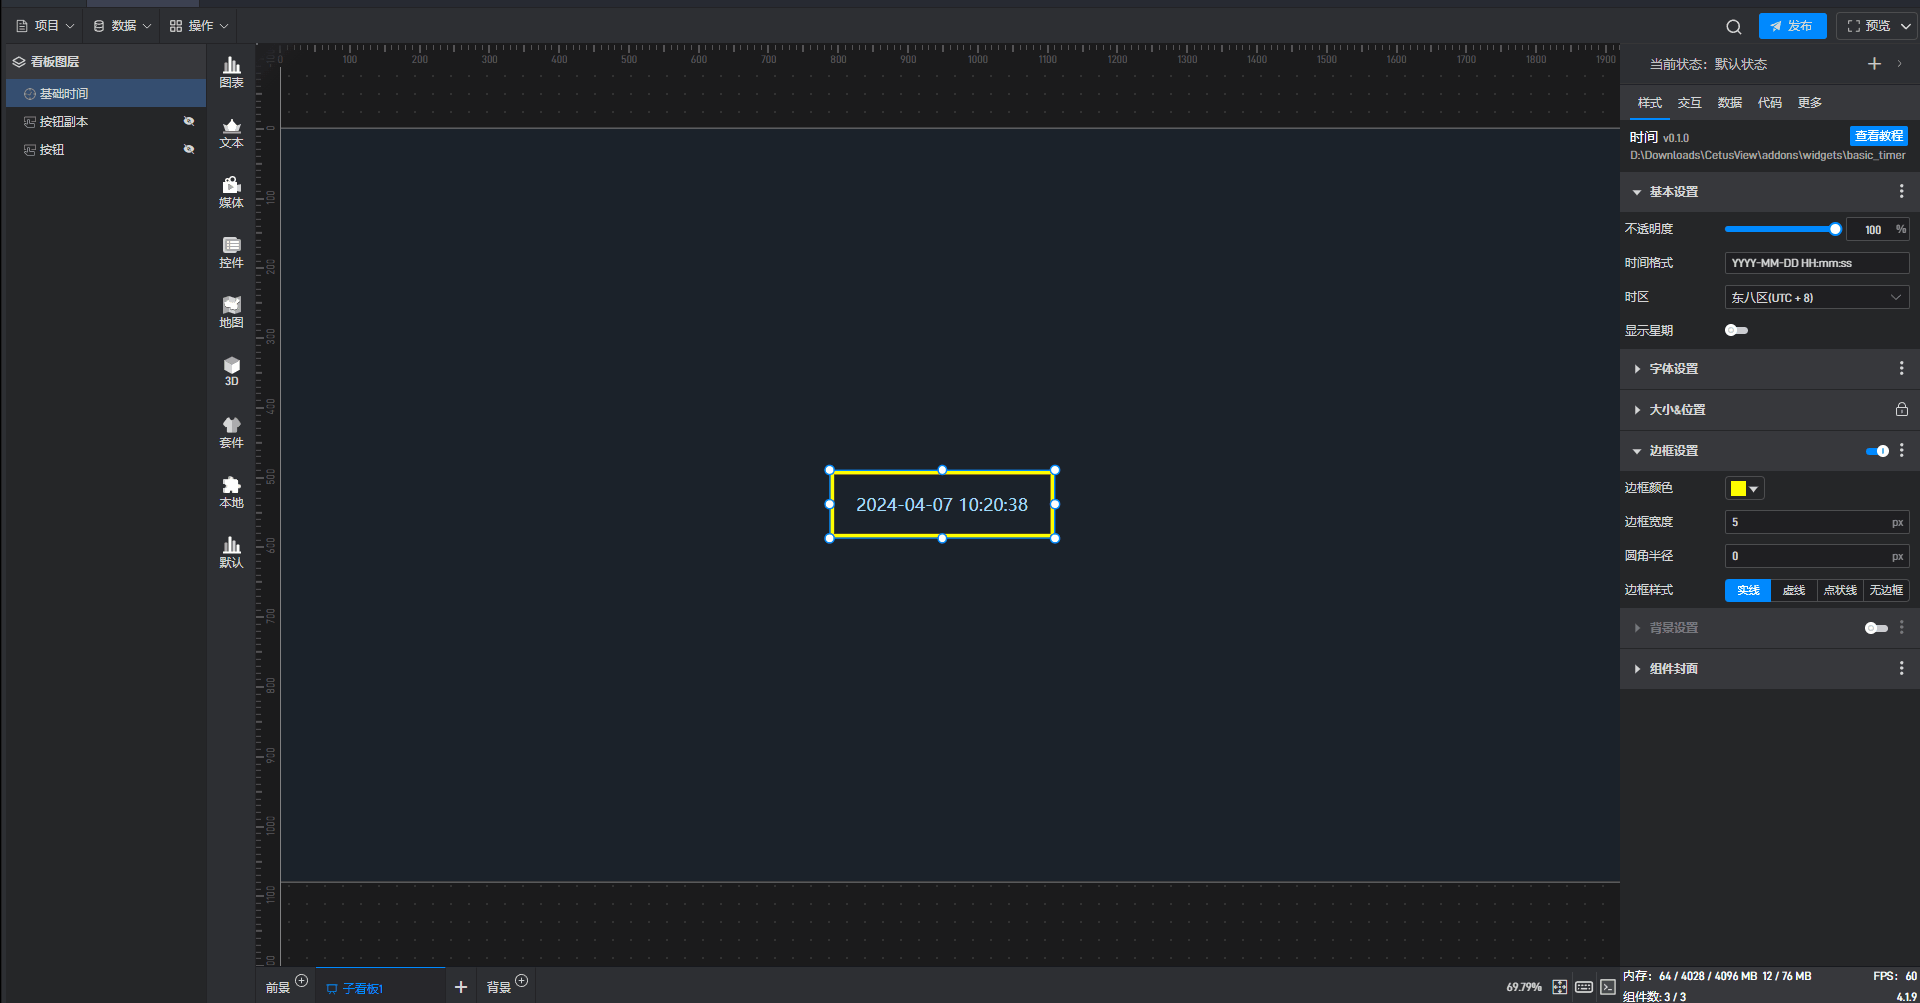Select 无边框 no-border style
This screenshot has width=1920, height=1003.
(x=1886, y=591)
